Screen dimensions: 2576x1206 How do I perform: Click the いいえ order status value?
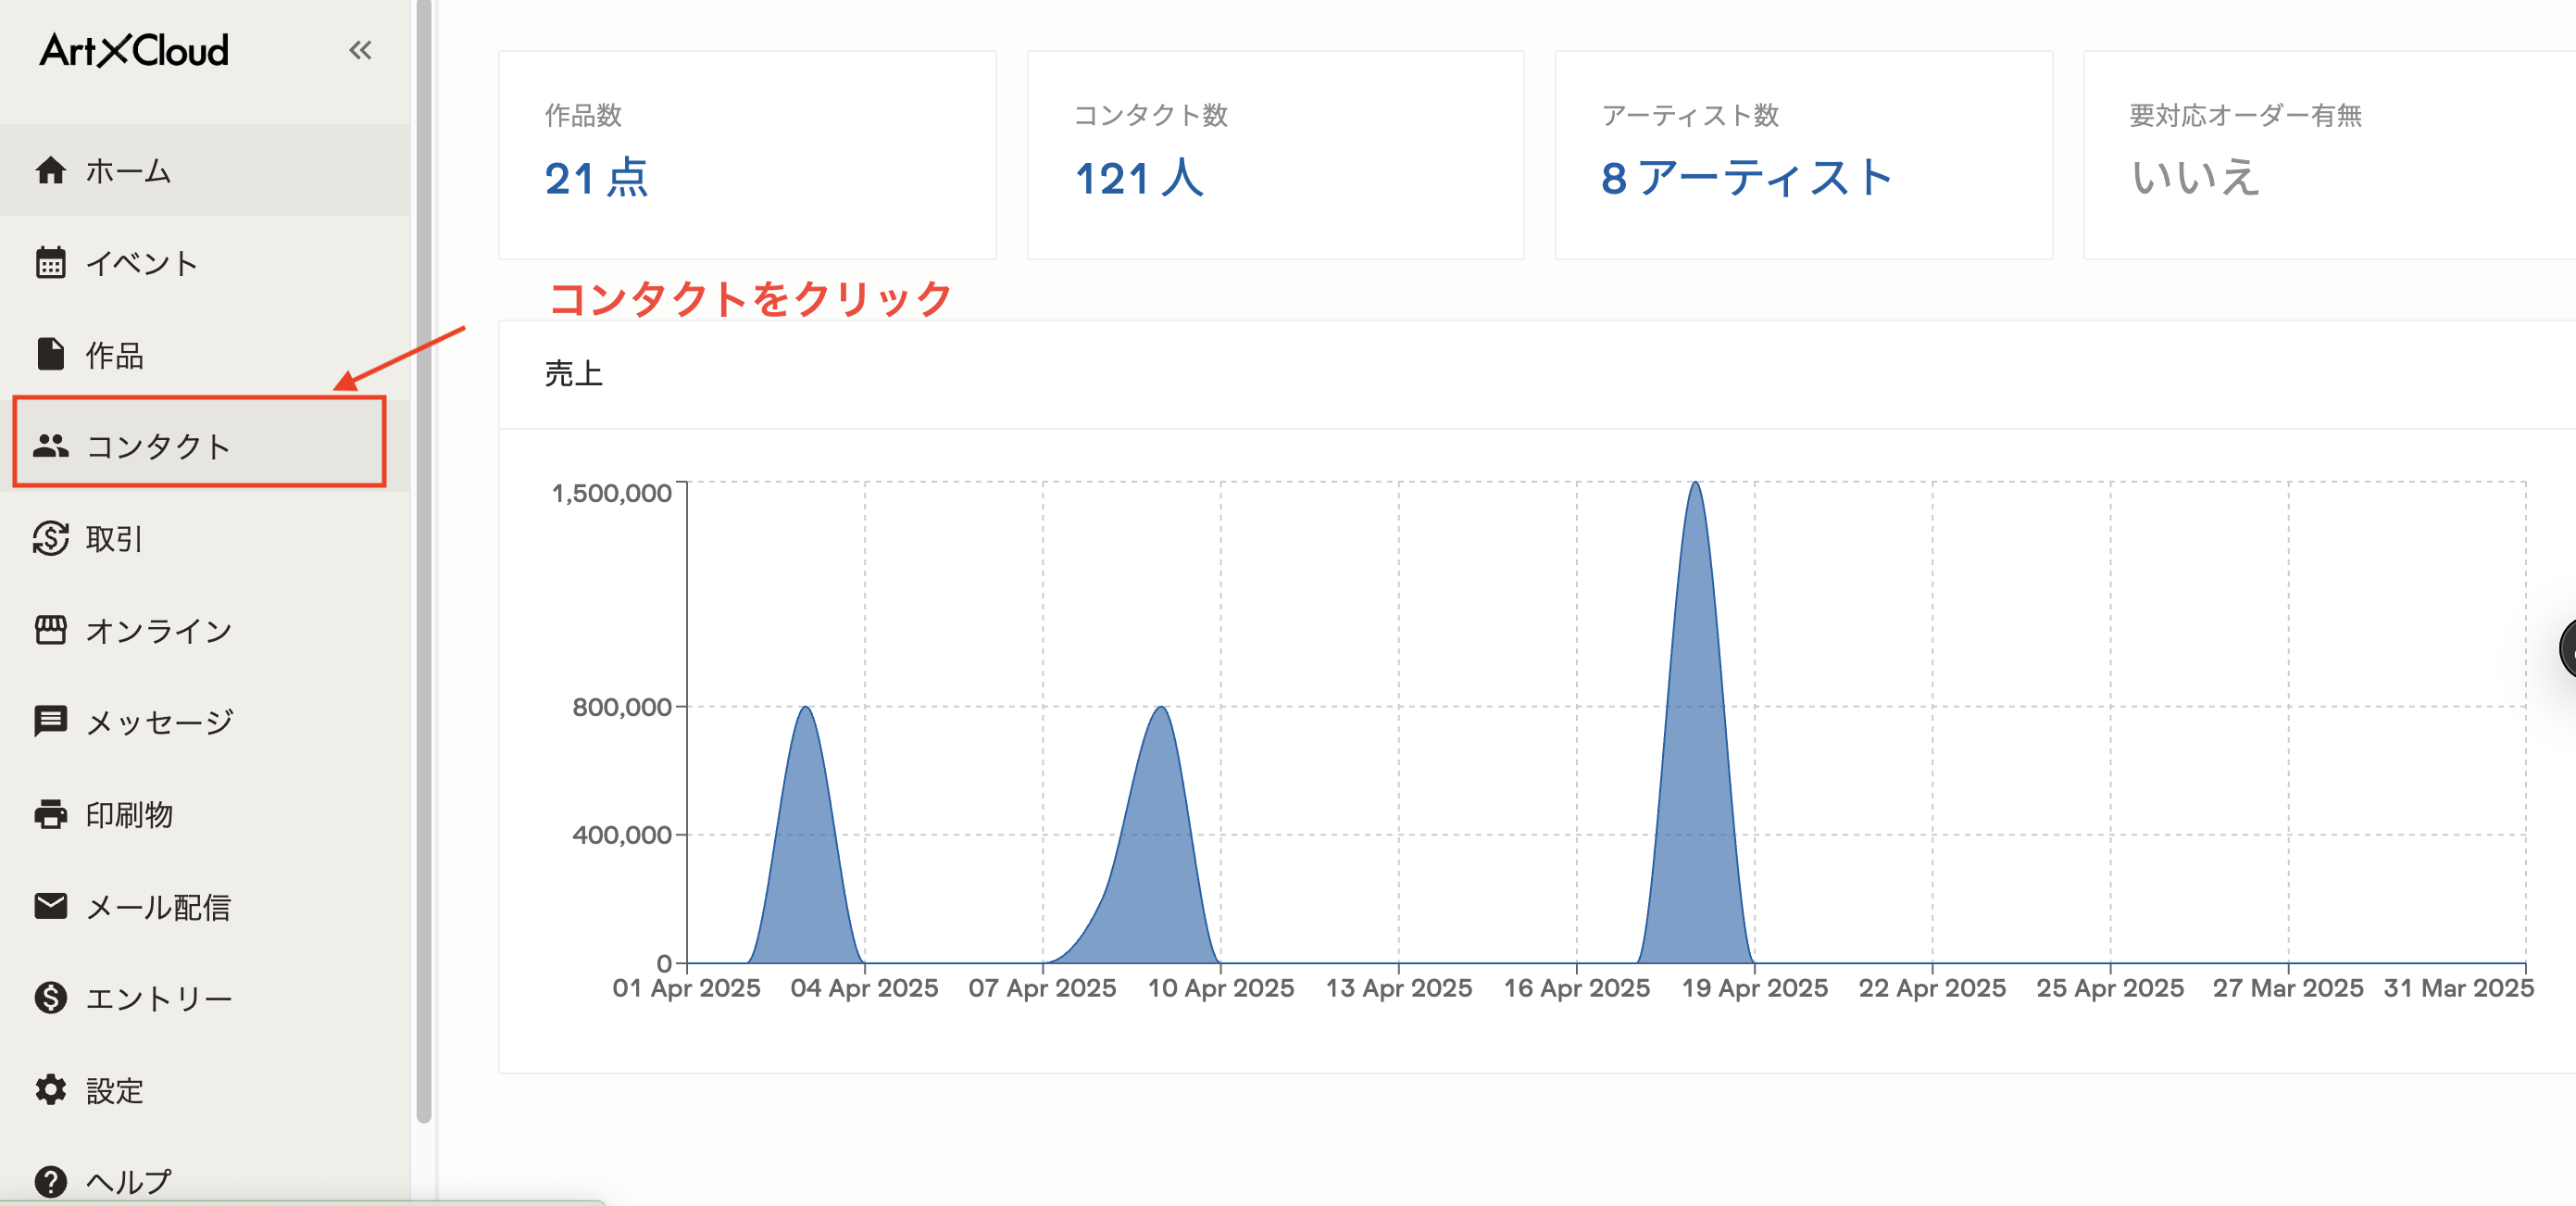coord(2195,178)
